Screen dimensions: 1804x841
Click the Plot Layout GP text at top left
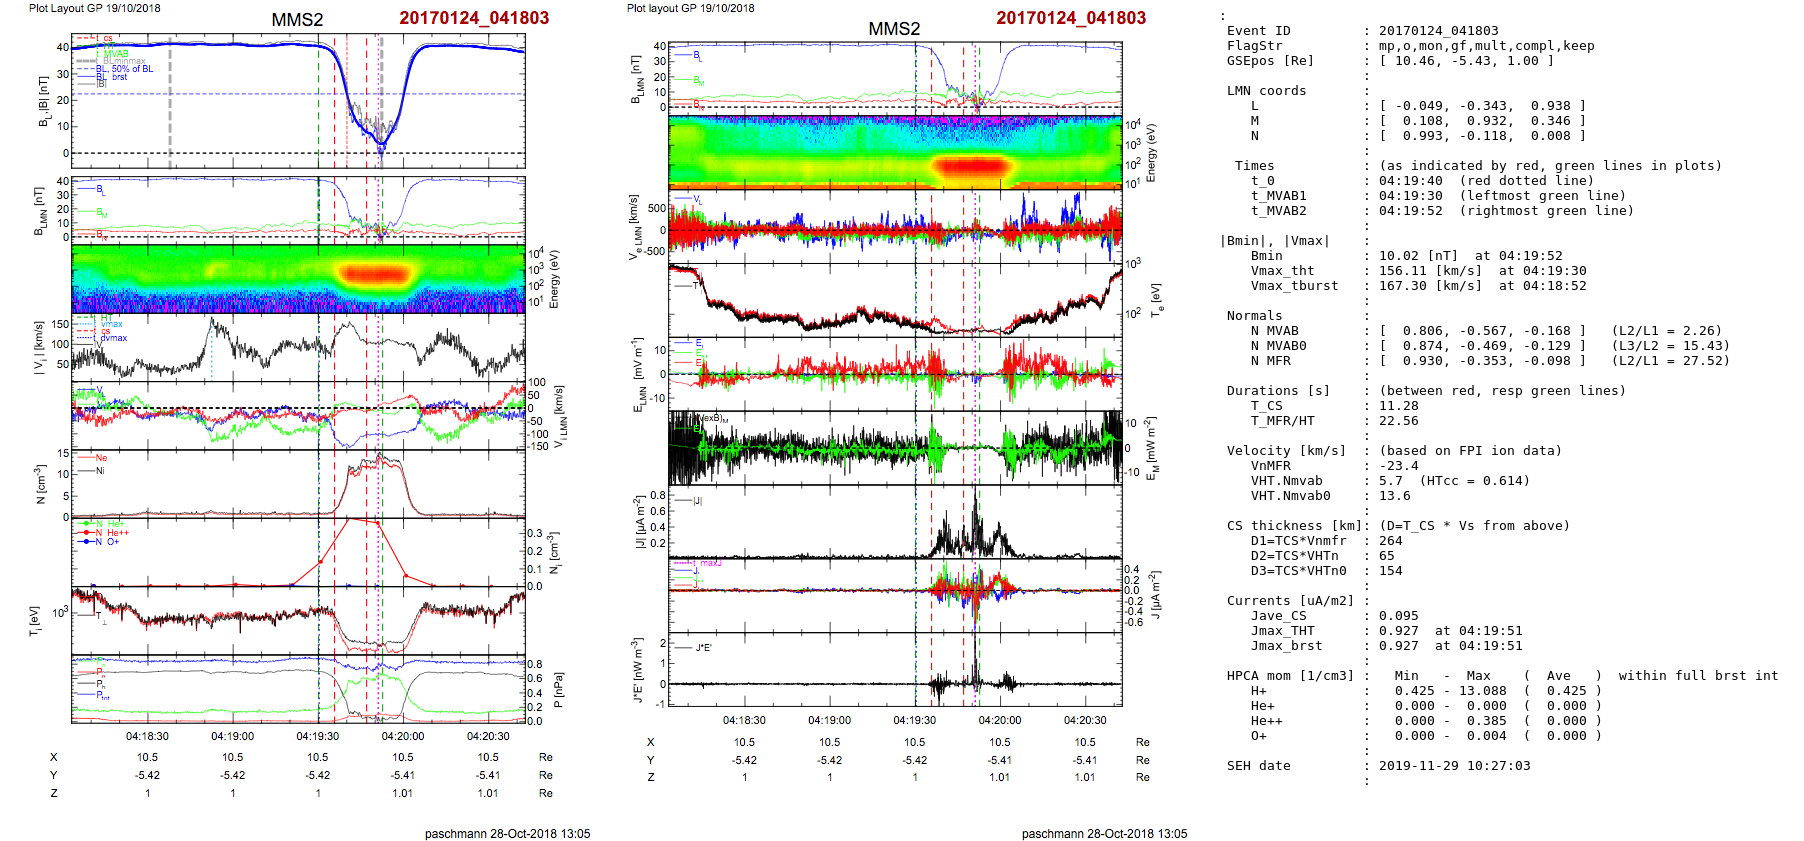[94, 8]
